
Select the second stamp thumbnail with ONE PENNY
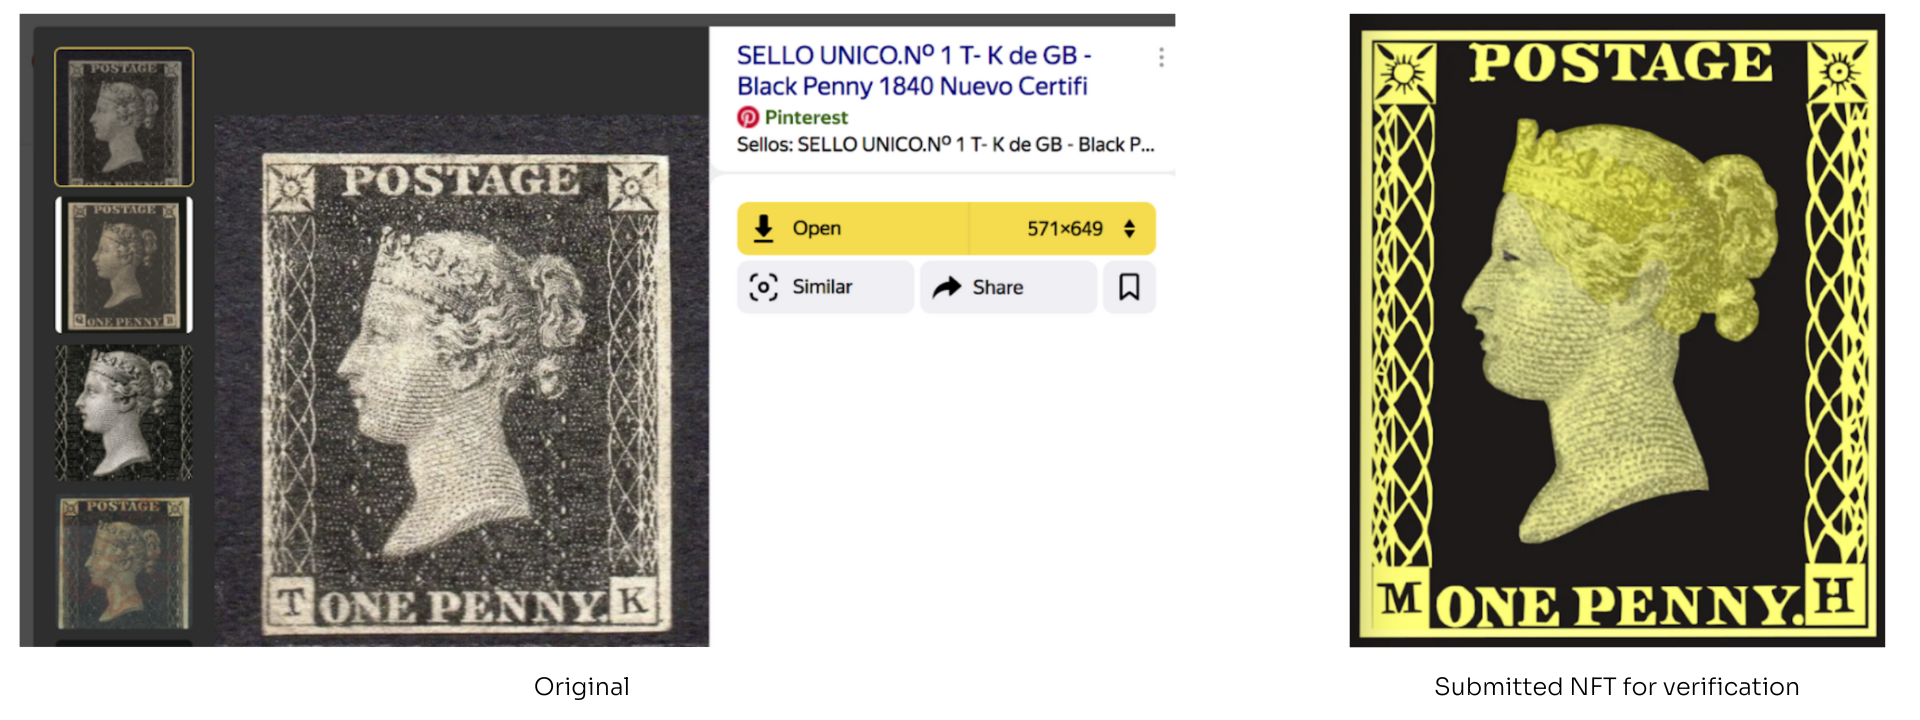pos(124,265)
